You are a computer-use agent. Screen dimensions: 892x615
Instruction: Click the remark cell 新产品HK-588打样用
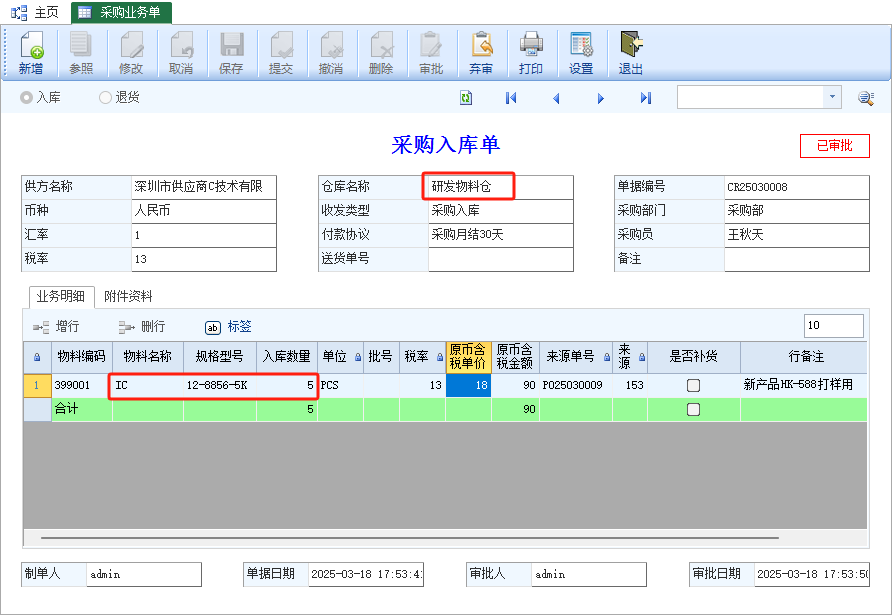(x=803, y=386)
